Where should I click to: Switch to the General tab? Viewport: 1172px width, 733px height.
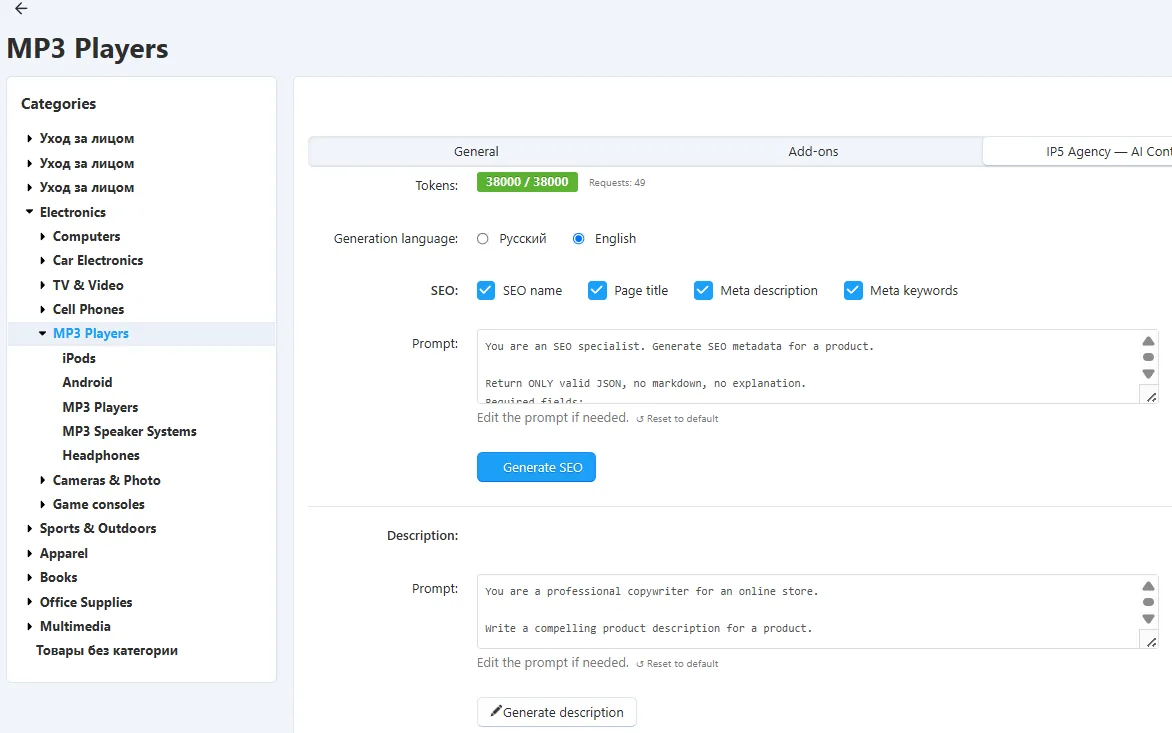tap(476, 152)
